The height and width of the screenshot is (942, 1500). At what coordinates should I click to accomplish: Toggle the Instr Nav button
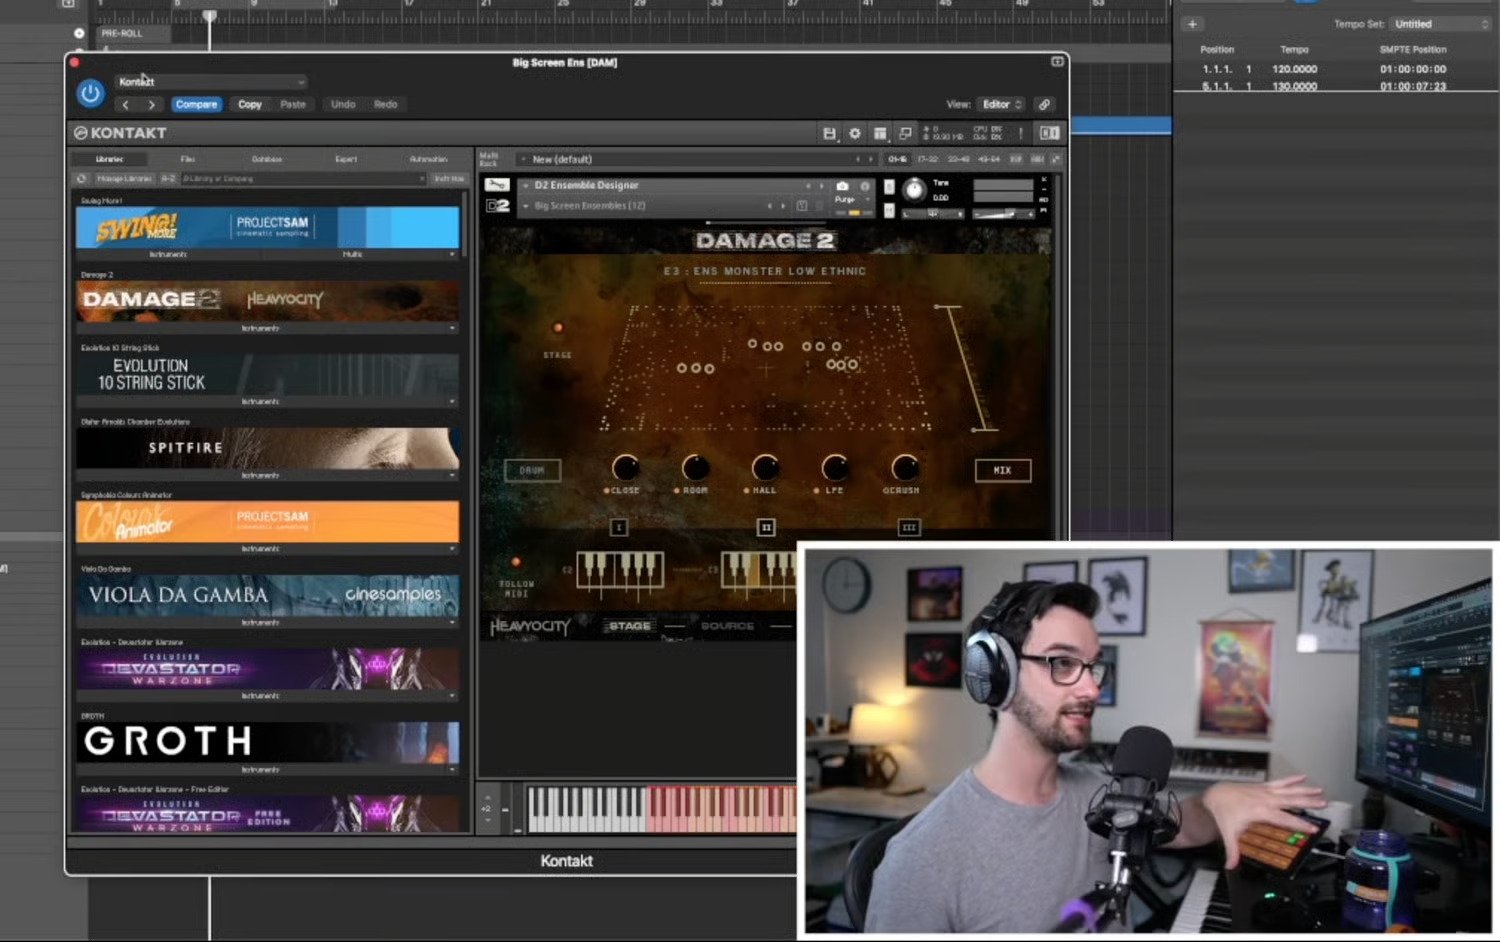pos(448,179)
